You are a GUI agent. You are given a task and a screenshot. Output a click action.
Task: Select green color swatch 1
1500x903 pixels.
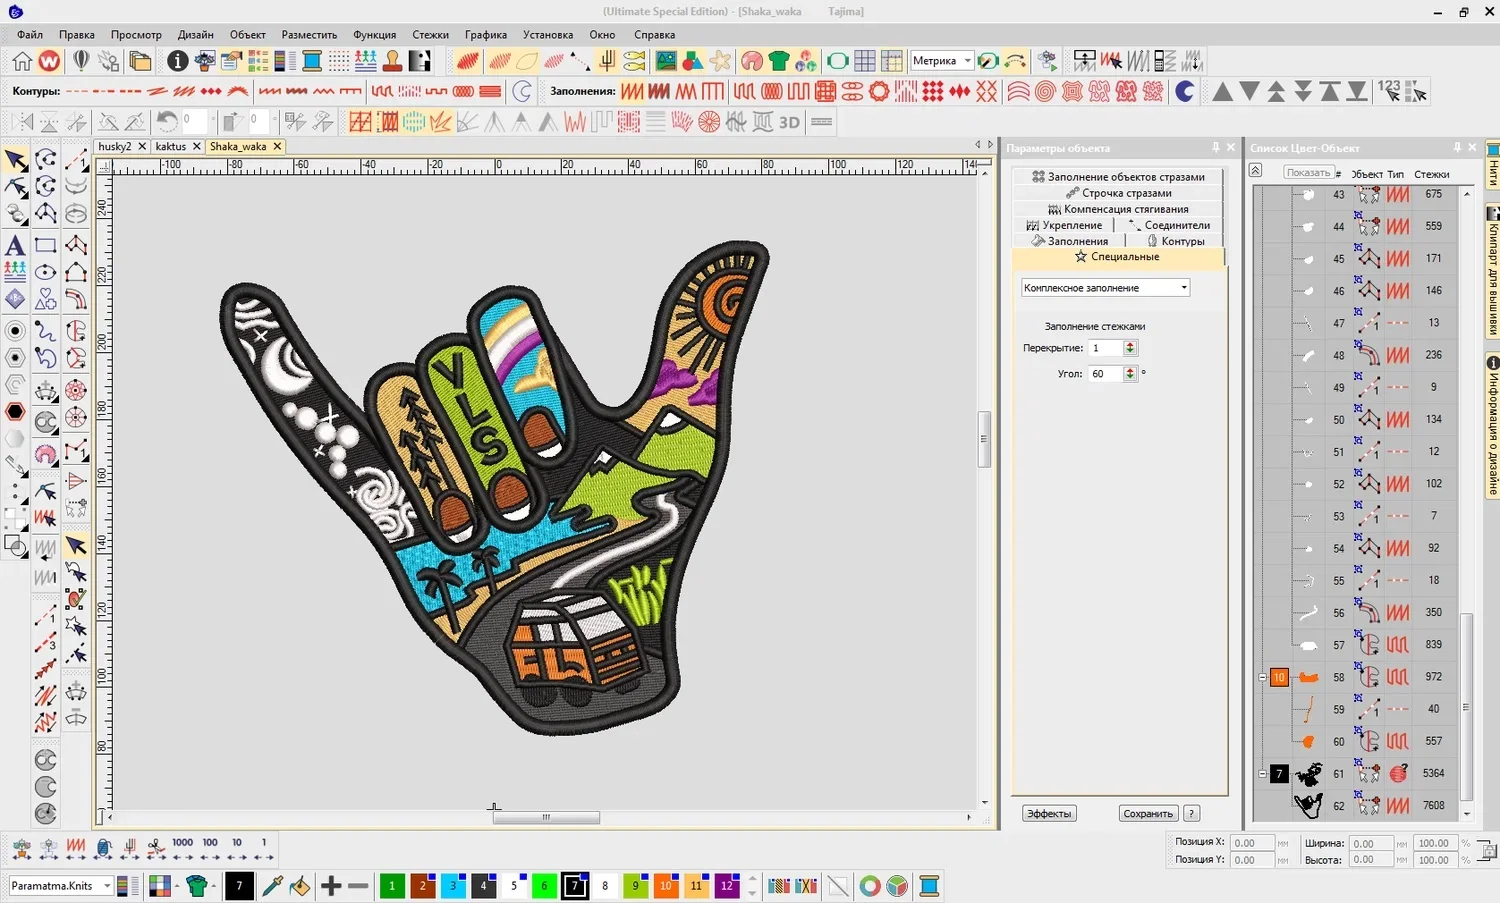point(392,886)
